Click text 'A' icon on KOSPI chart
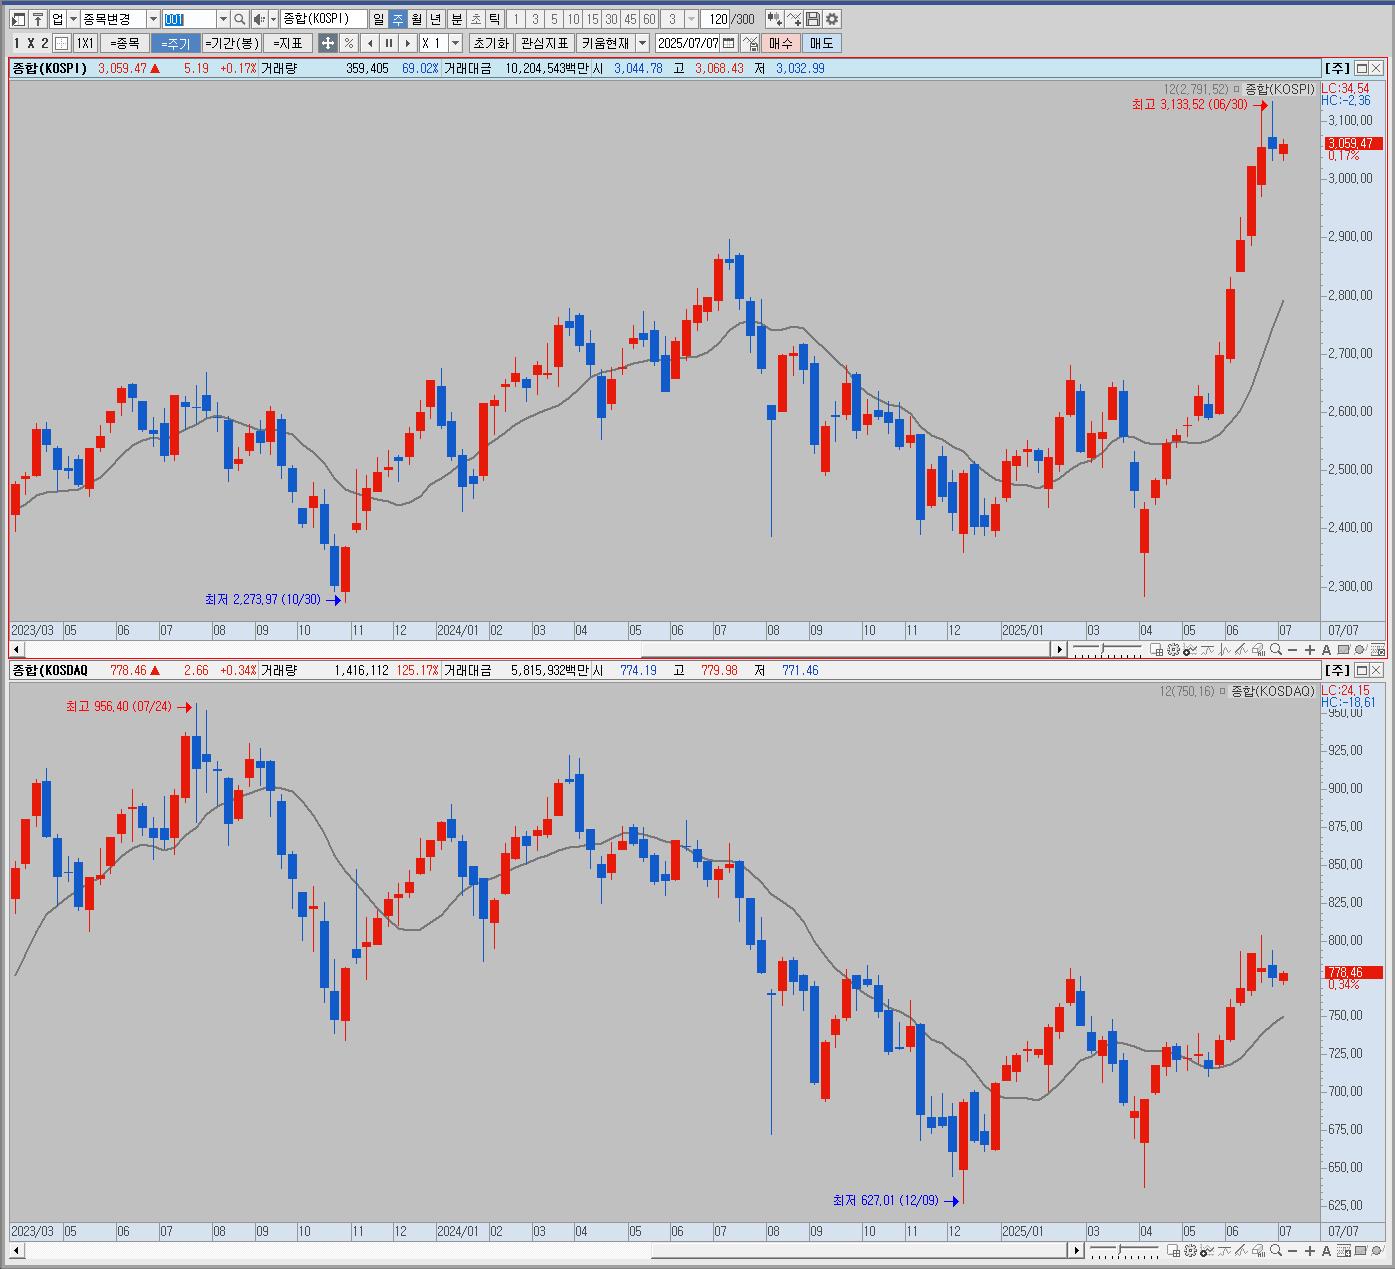Image resolution: width=1395 pixels, height=1269 pixels. coord(1326,650)
